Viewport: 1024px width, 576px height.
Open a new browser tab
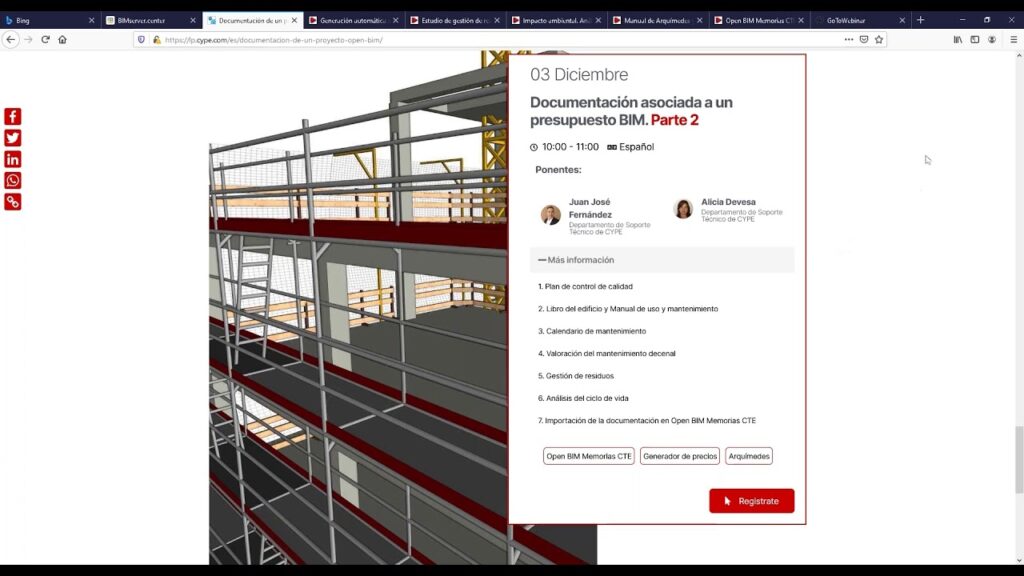pyautogui.click(x=921, y=20)
